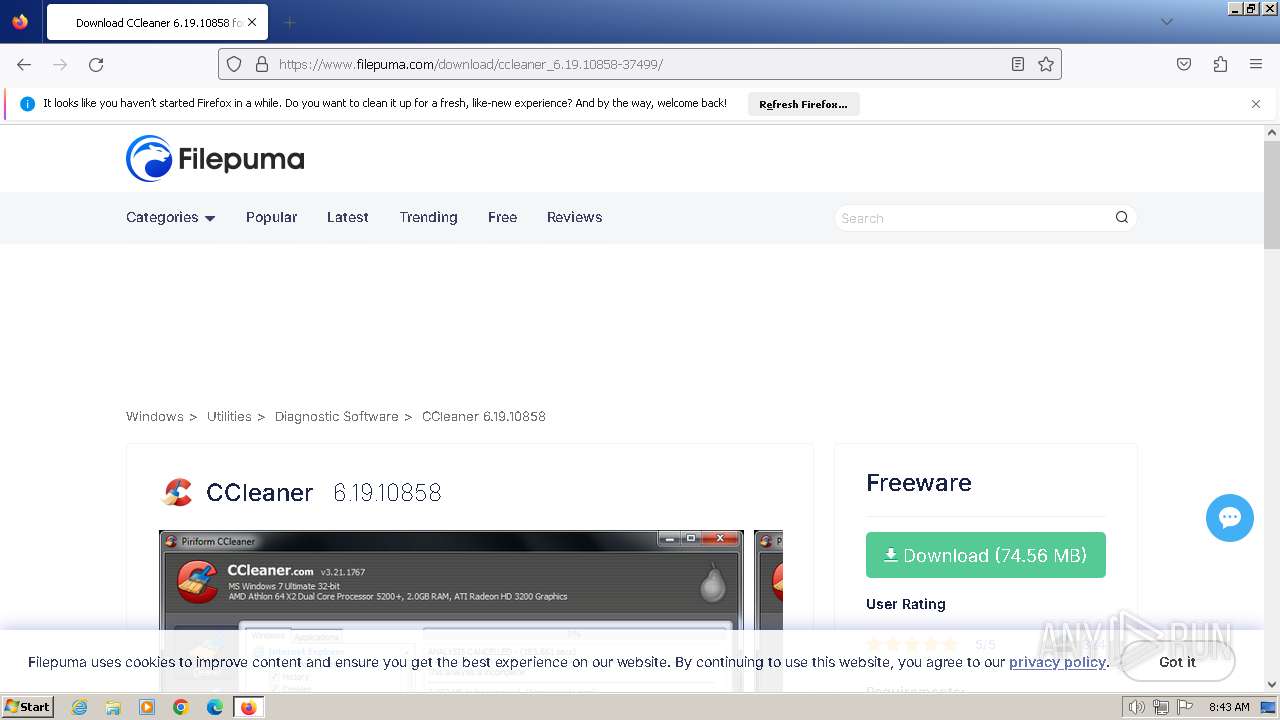Toggle reader view icon in address bar
This screenshot has width=1280, height=720.
[1018, 64]
